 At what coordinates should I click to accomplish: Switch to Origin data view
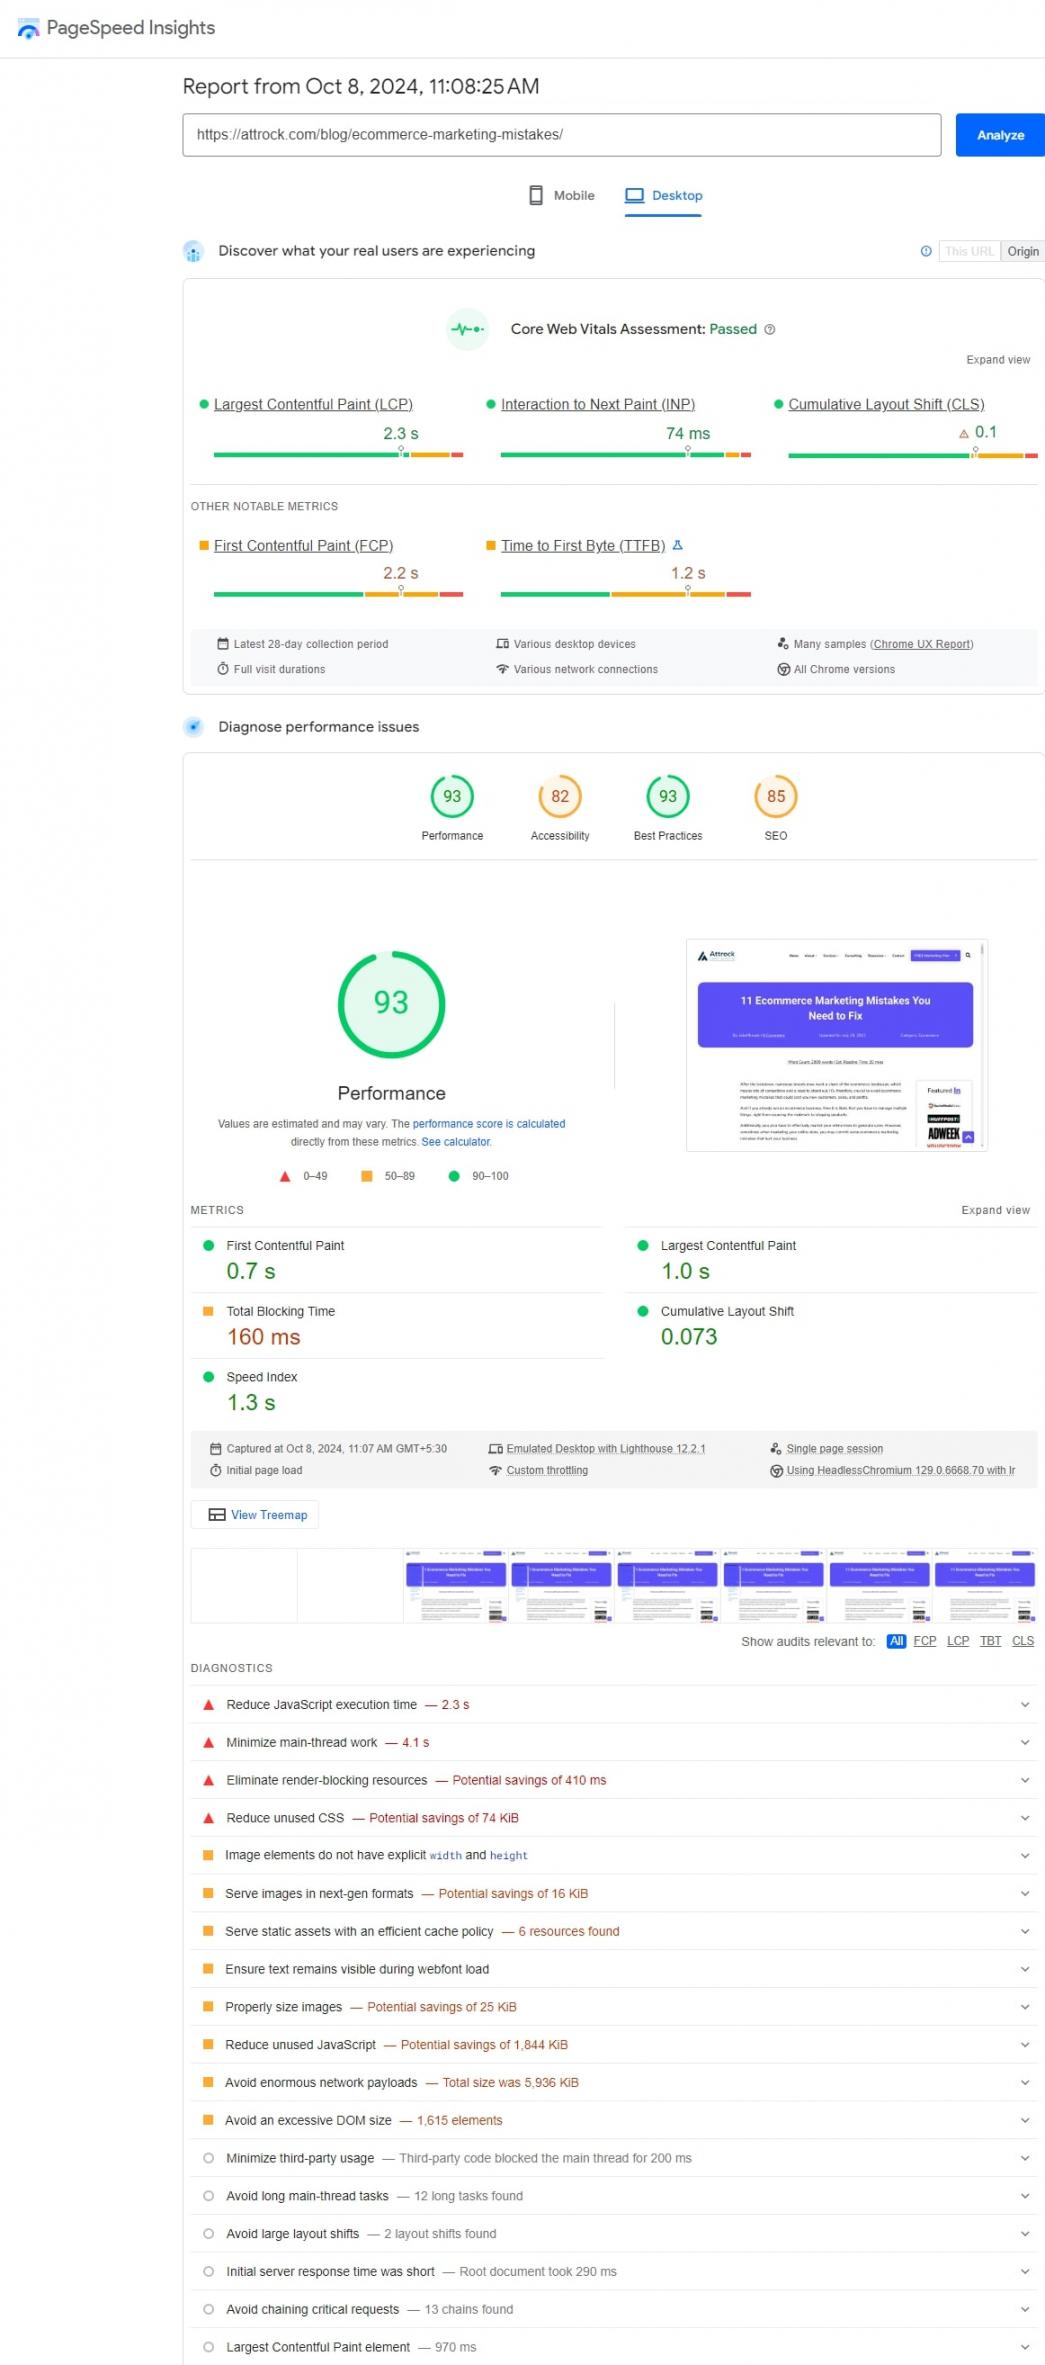coord(1022,252)
